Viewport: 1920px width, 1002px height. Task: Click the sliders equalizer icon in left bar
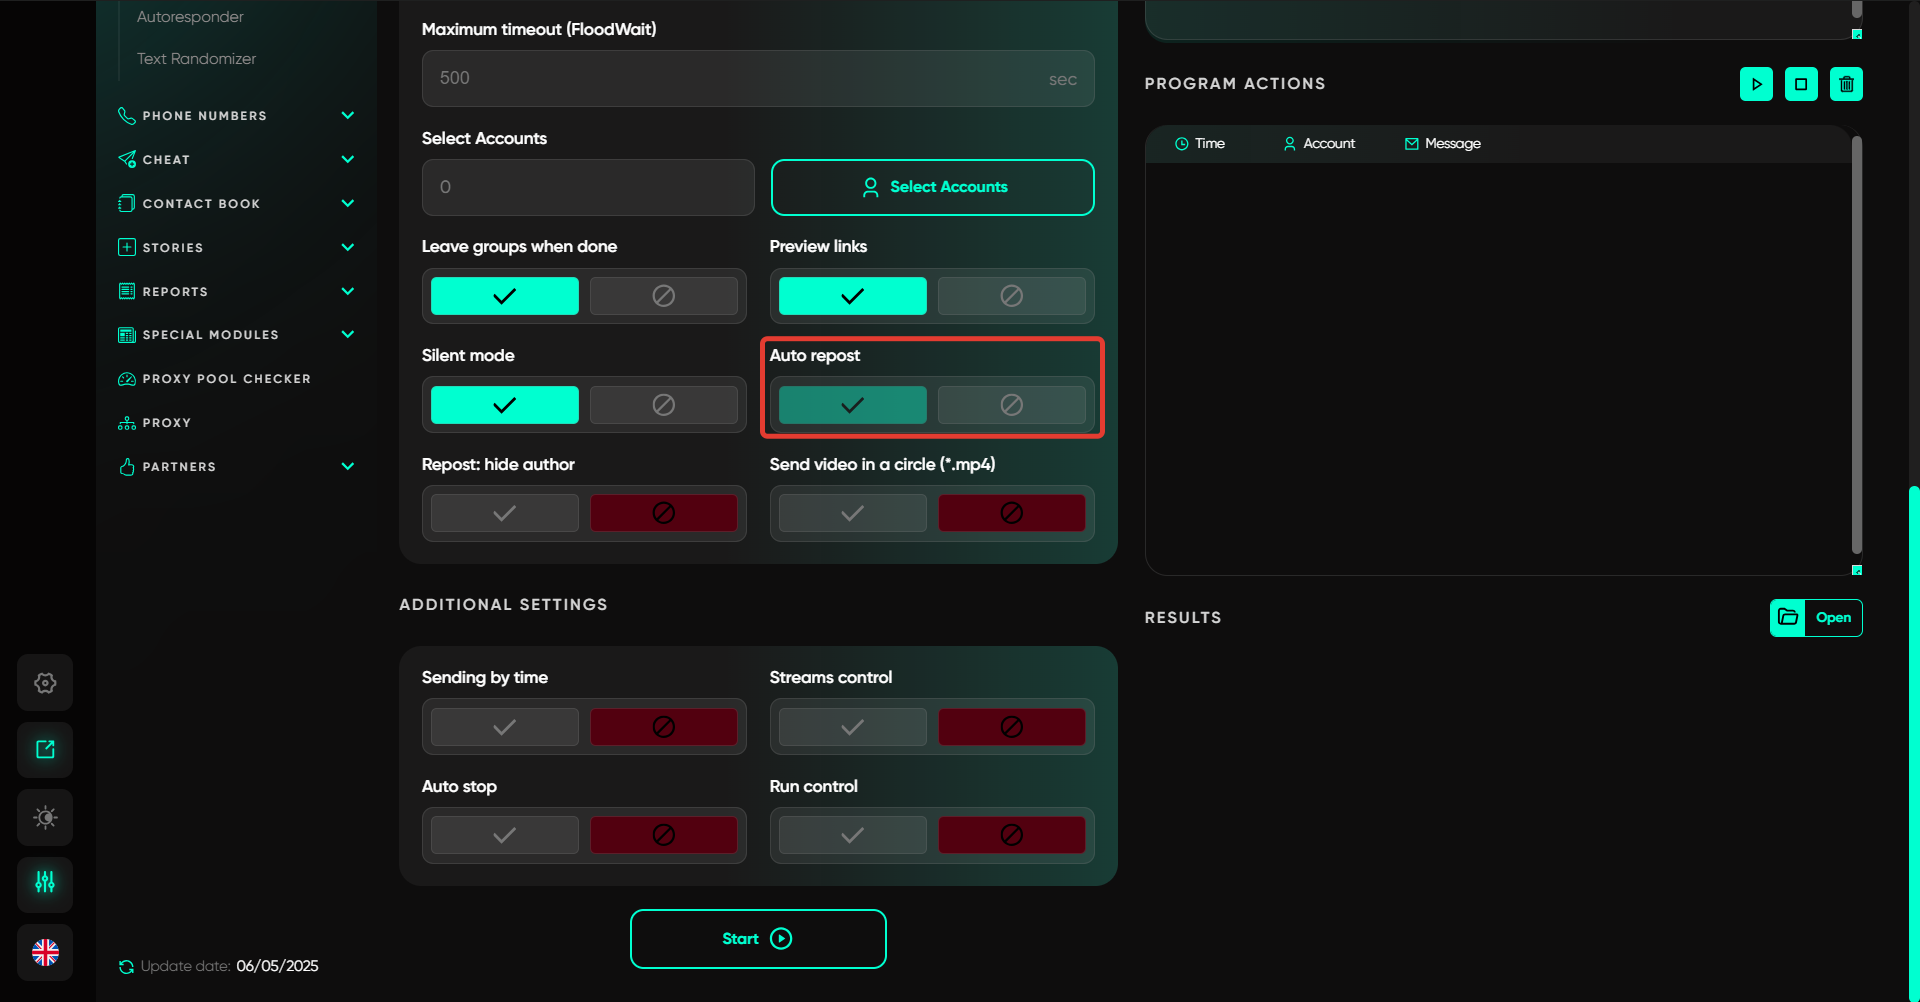pos(45,884)
